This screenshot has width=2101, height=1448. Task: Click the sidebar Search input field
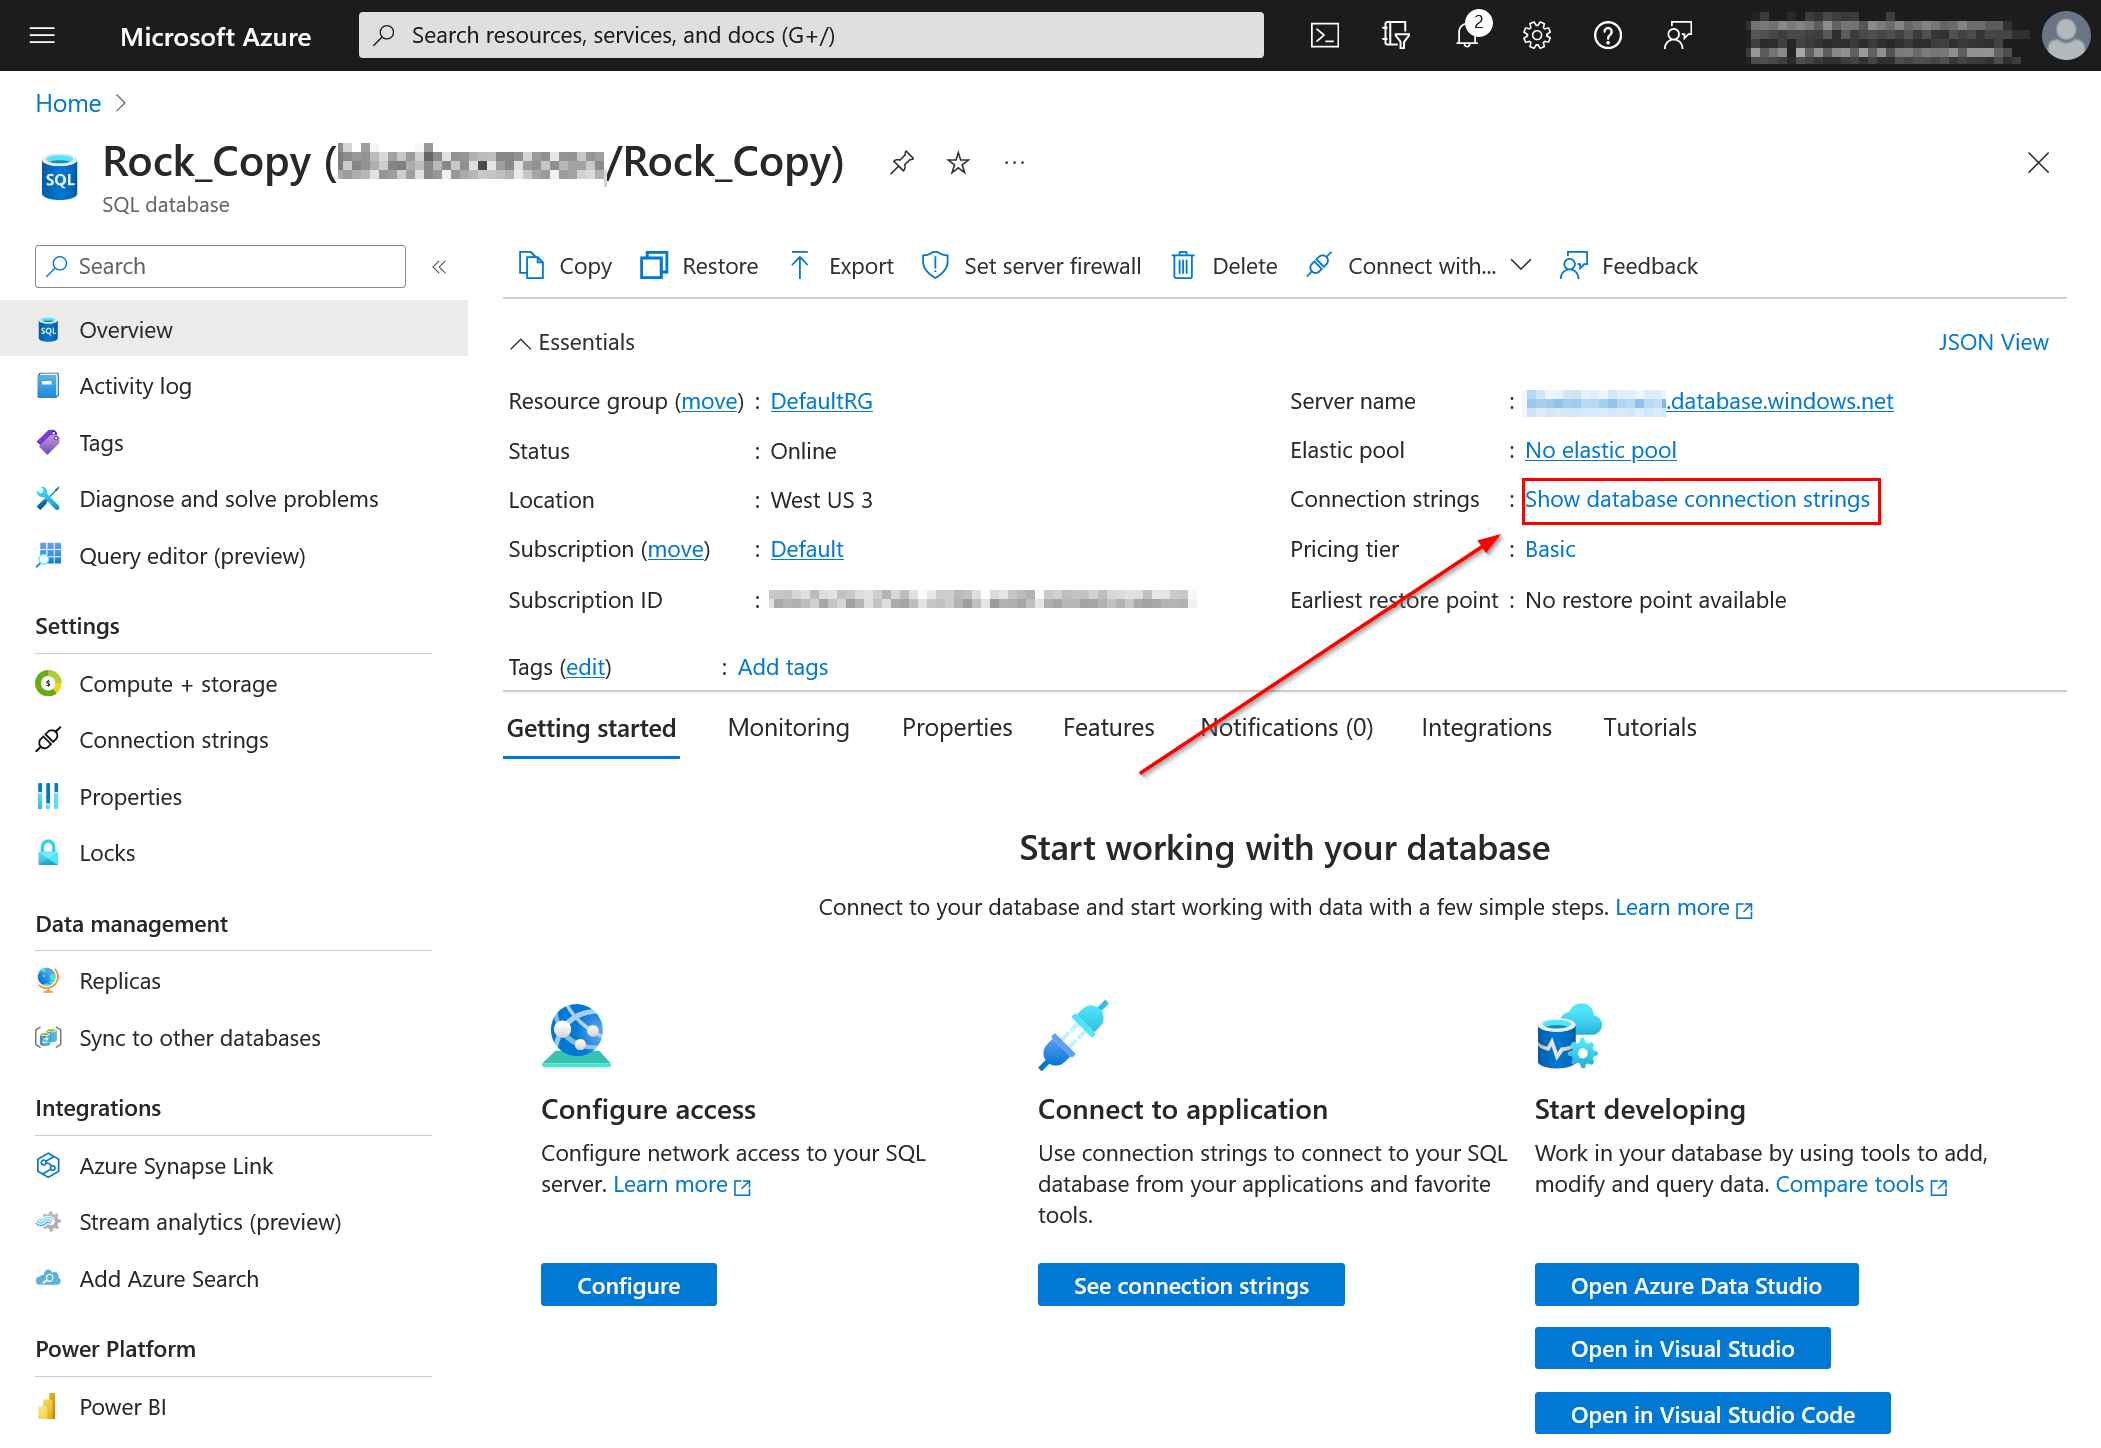[x=220, y=266]
